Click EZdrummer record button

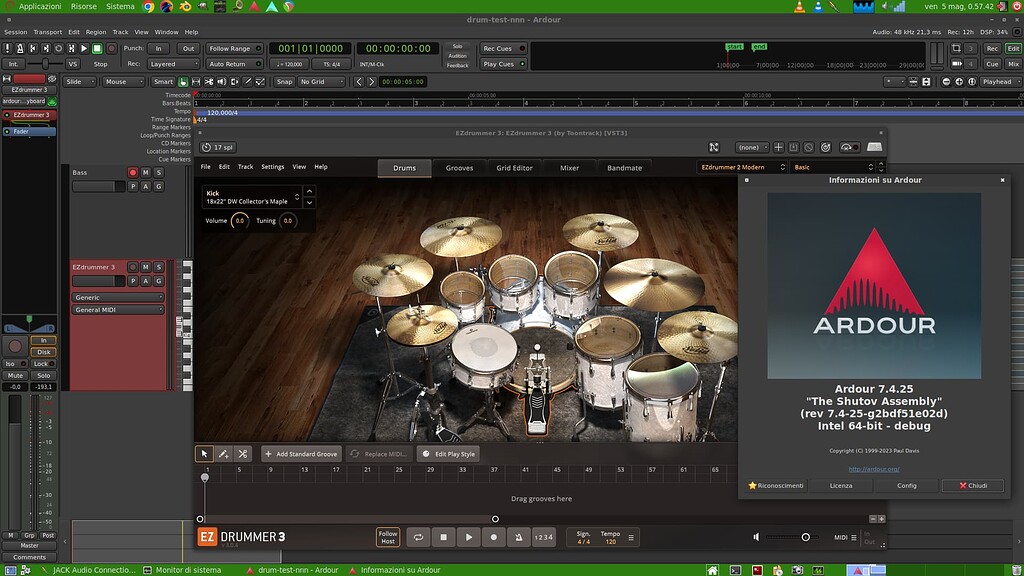494,537
